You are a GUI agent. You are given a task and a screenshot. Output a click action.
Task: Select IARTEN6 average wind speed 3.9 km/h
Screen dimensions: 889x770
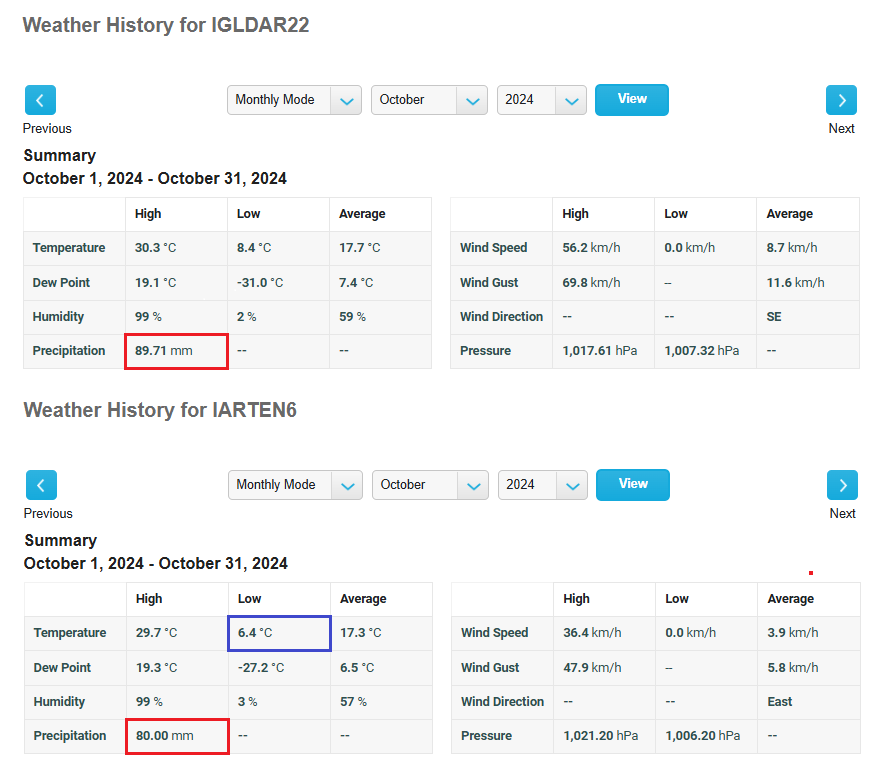tap(793, 633)
